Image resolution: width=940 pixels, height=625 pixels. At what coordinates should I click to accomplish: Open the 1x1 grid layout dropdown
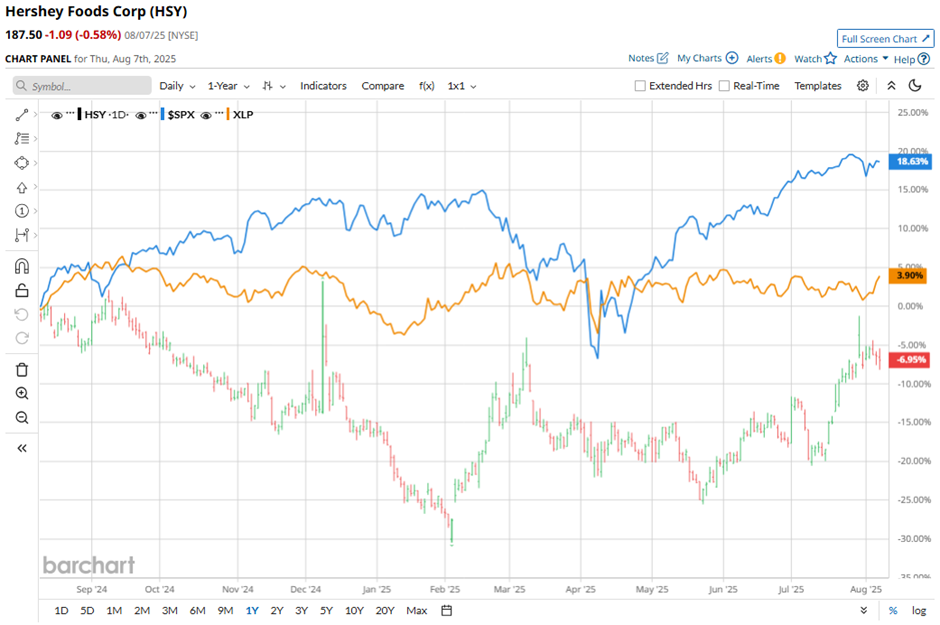pos(462,86)
